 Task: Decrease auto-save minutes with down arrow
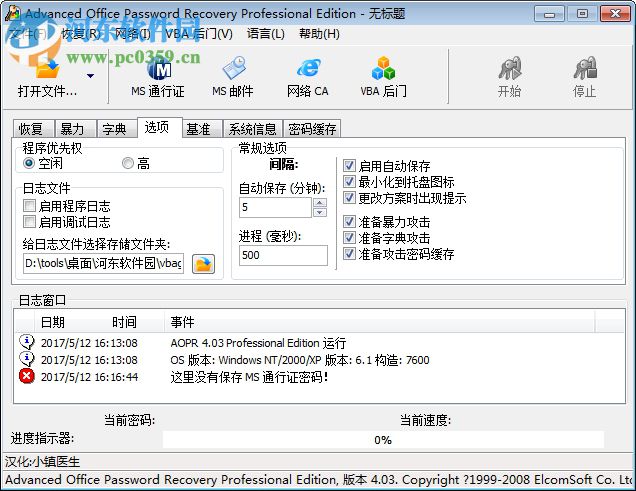[x=320, y=212]
